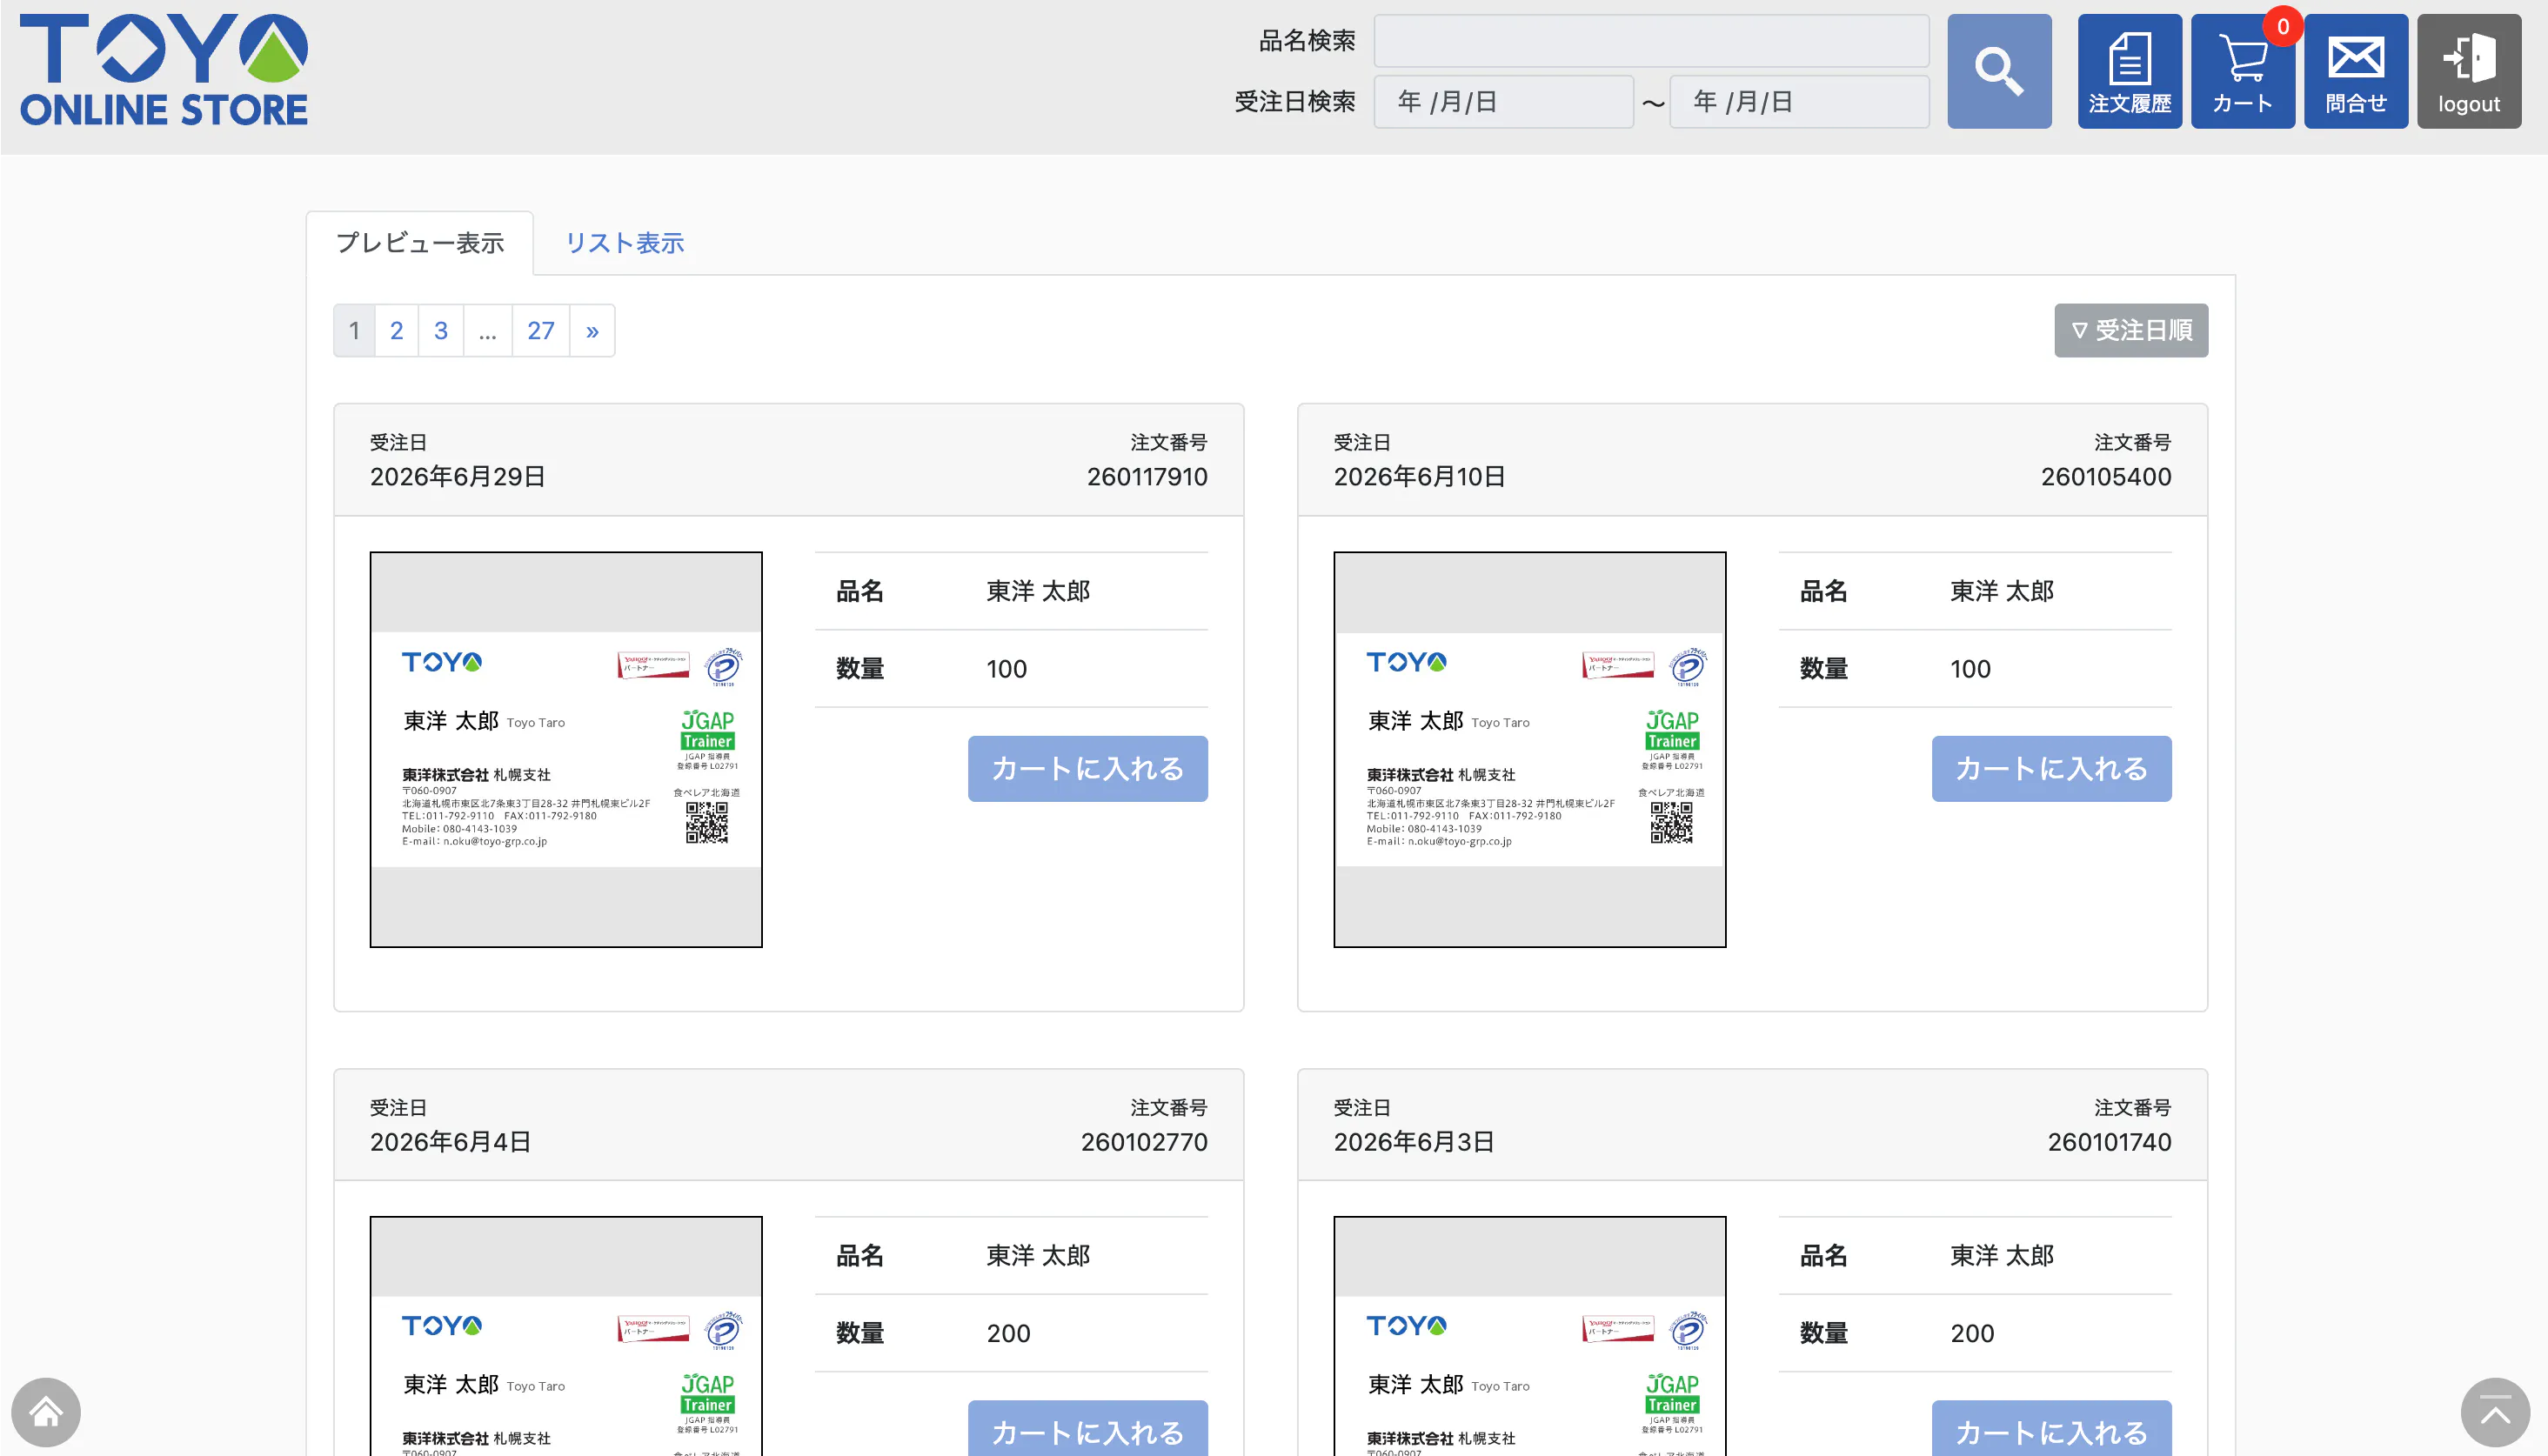Jump to page 27 of results

540,330
